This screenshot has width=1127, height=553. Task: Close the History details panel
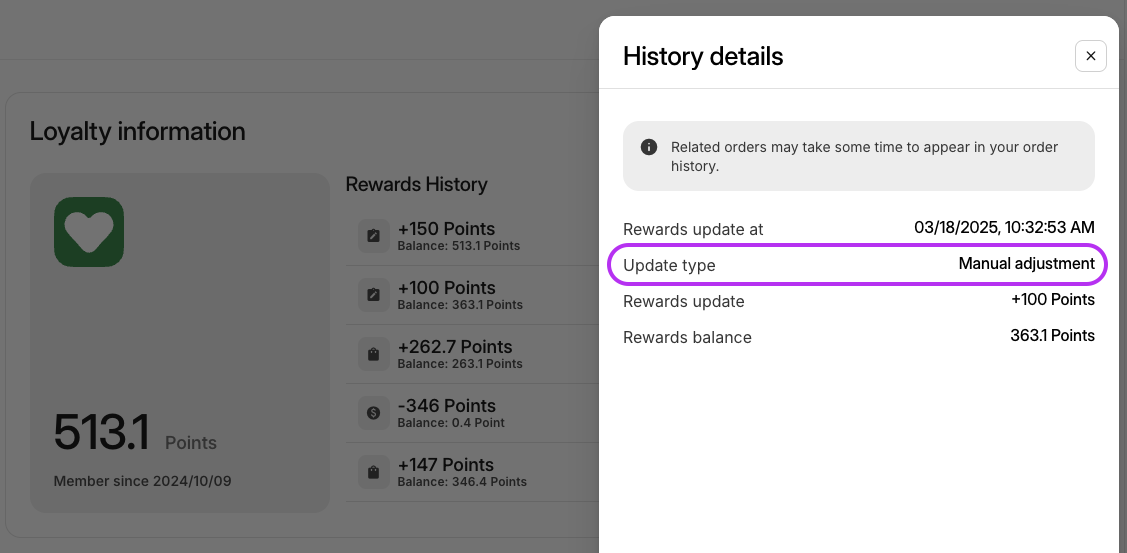(1090, 56)
